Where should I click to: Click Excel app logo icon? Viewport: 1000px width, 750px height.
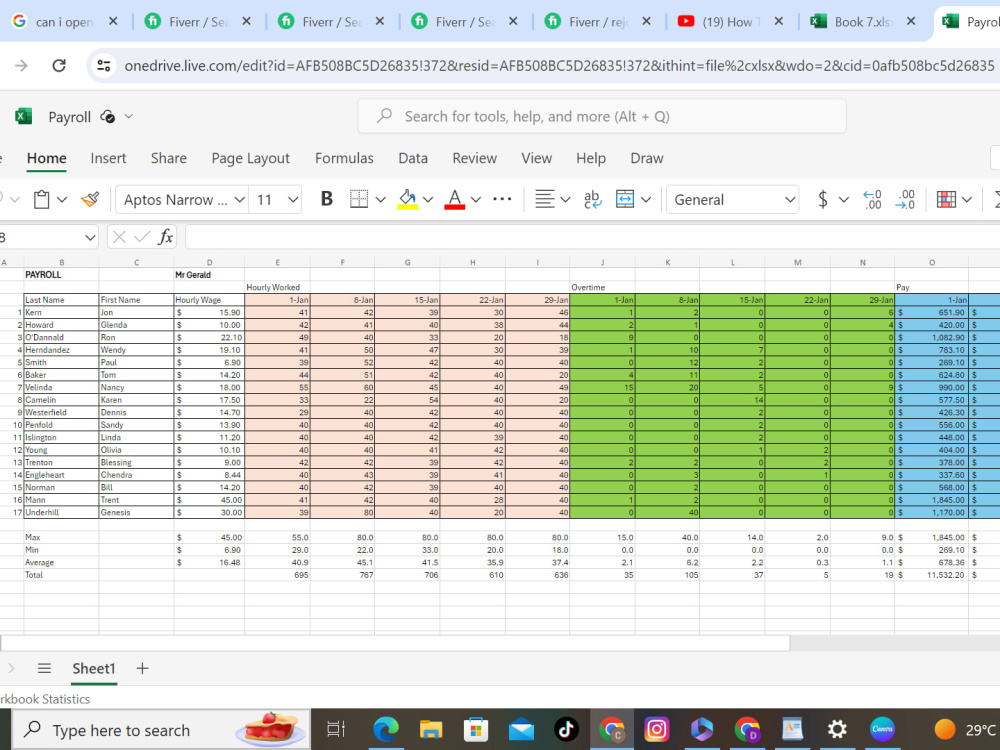(x=24, y=116)
